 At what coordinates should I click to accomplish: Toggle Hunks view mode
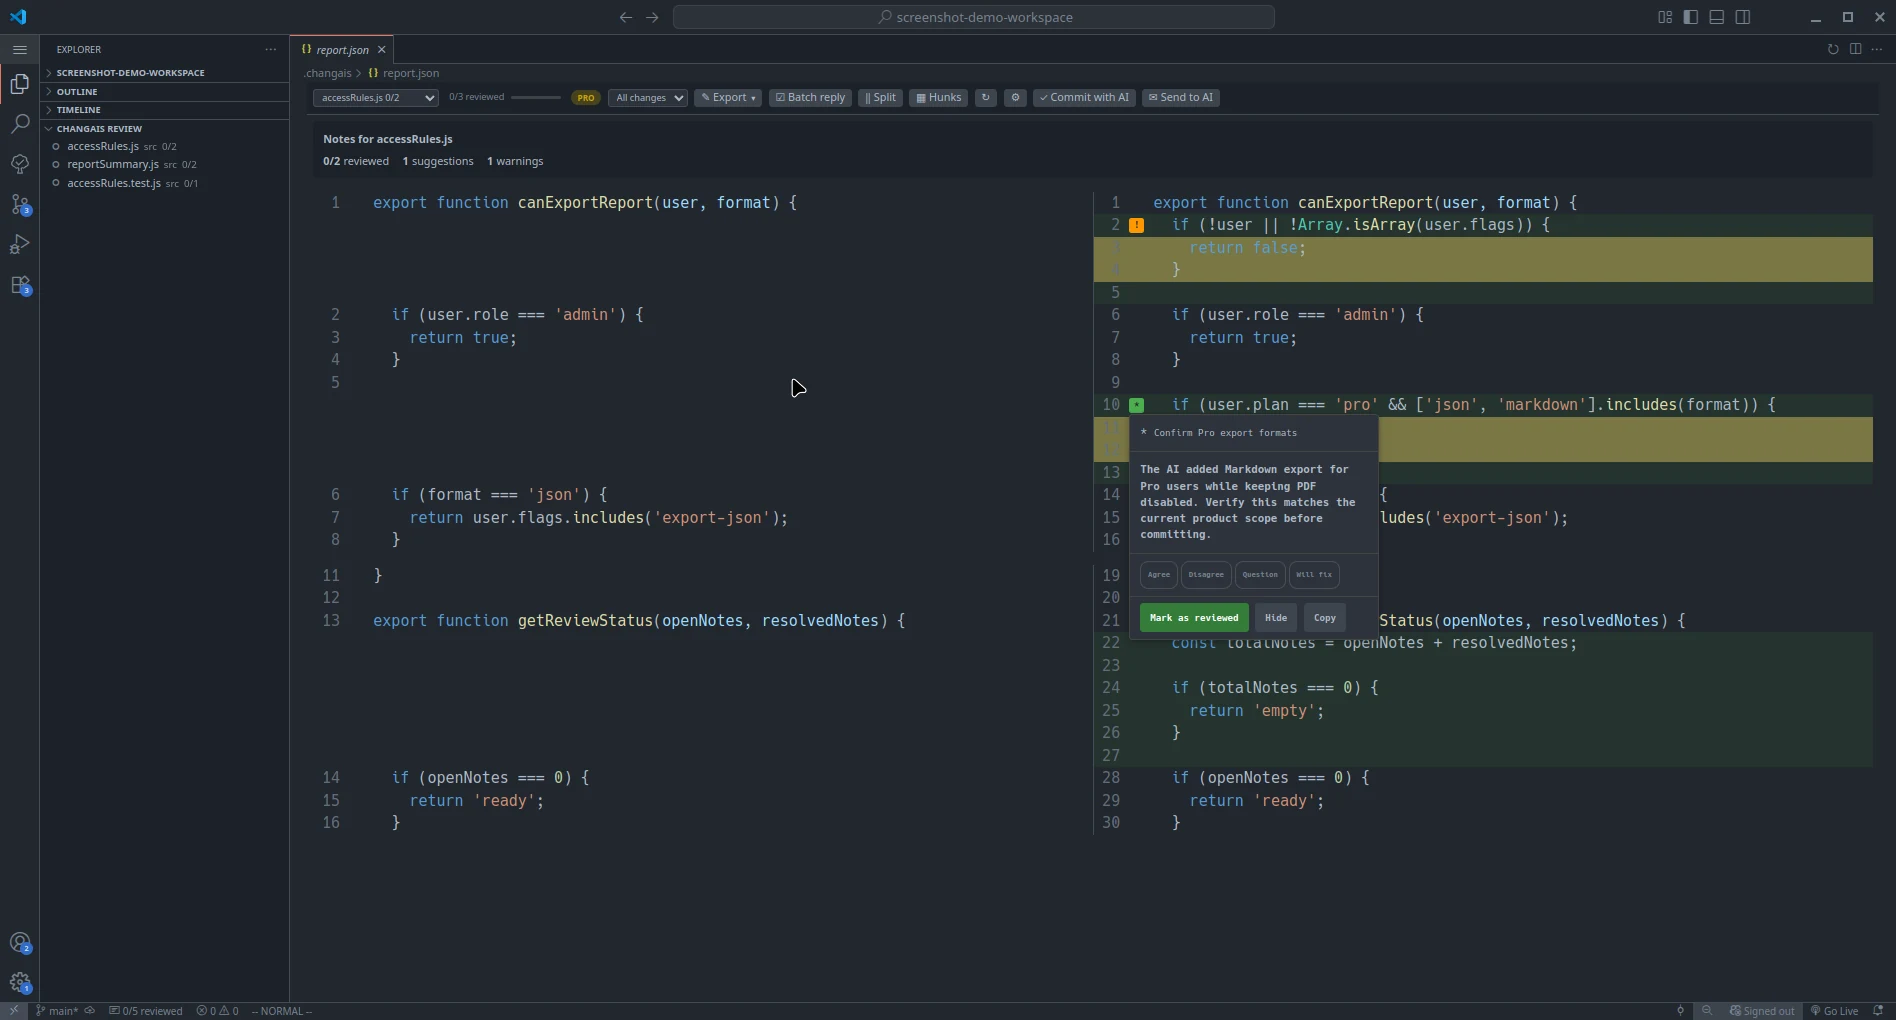939,98
